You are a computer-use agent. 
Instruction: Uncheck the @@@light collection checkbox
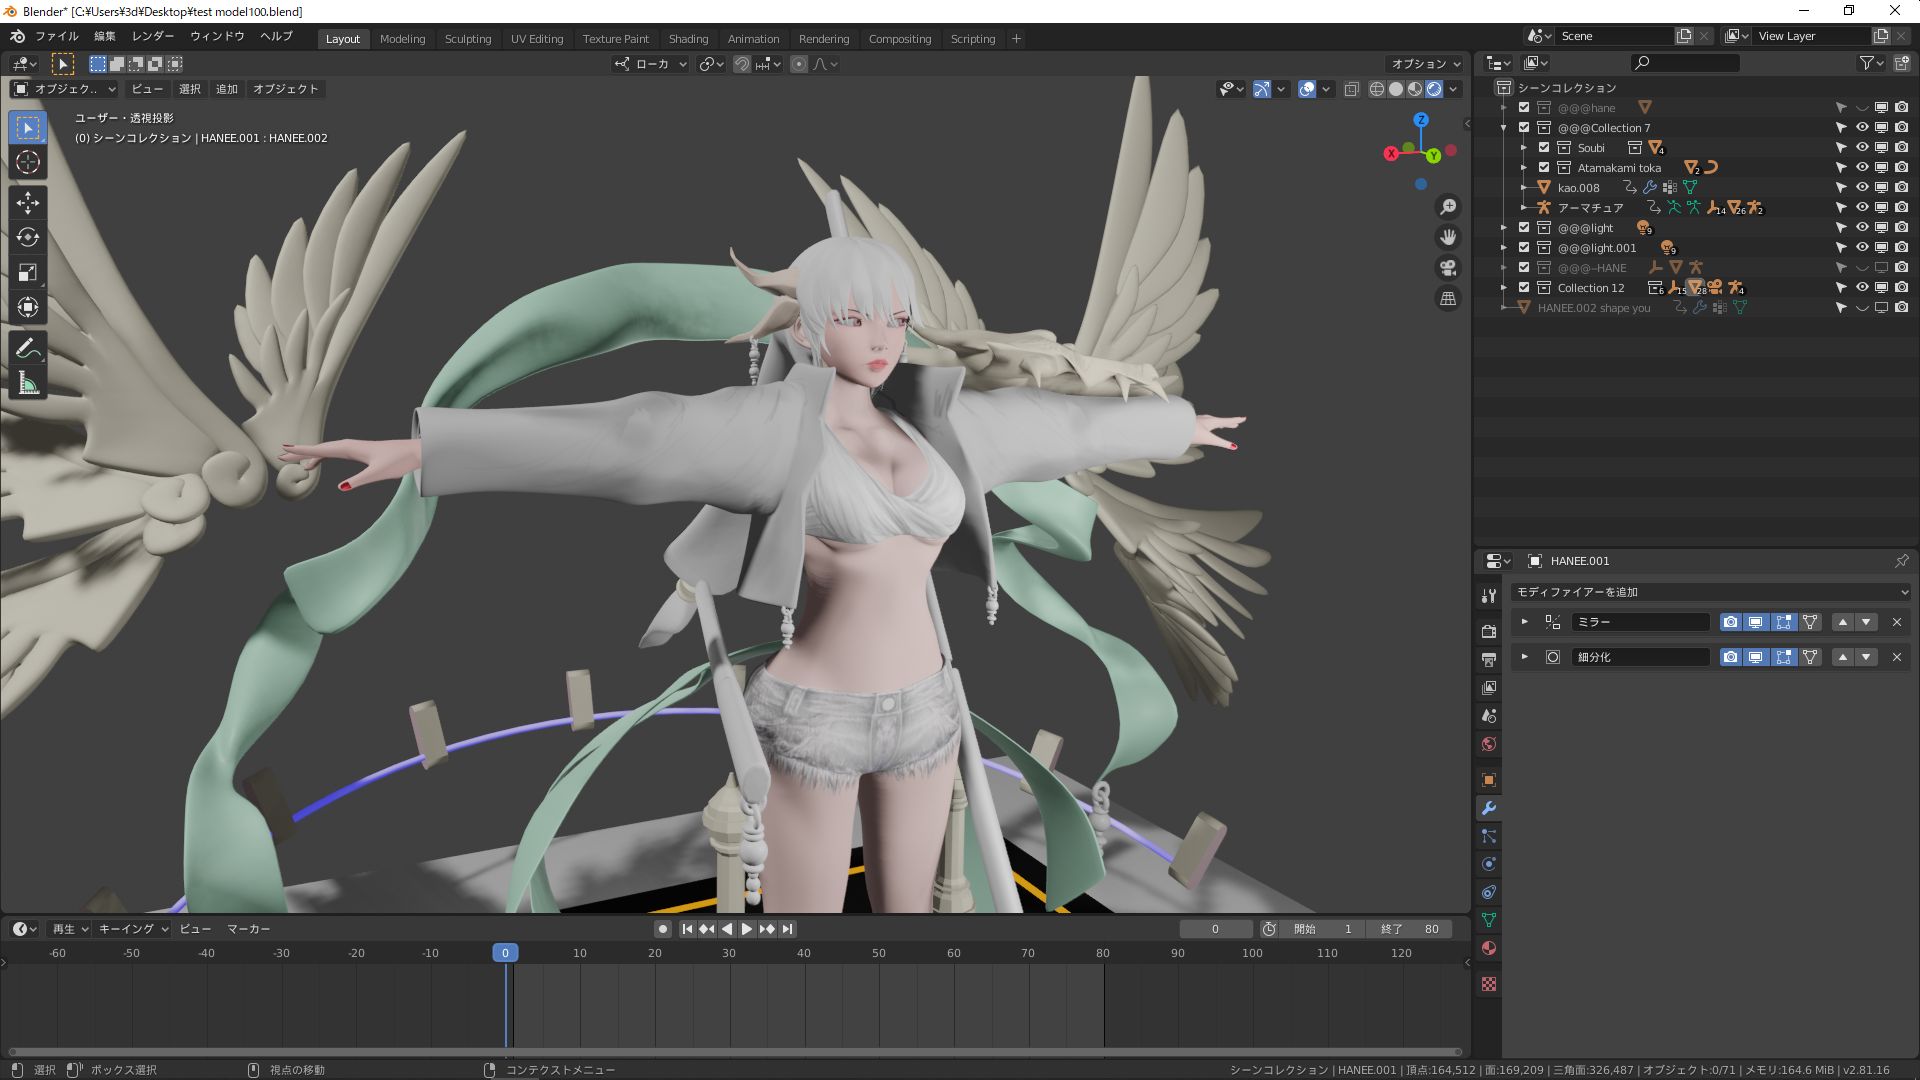tap(1524, 227)
